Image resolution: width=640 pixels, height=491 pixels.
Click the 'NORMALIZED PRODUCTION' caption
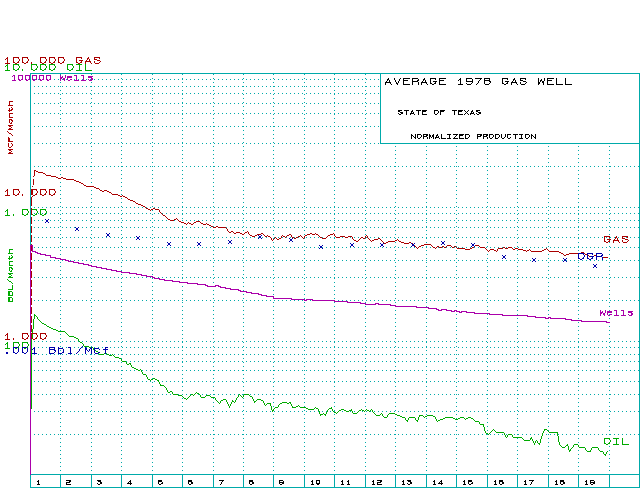[472, 136]
